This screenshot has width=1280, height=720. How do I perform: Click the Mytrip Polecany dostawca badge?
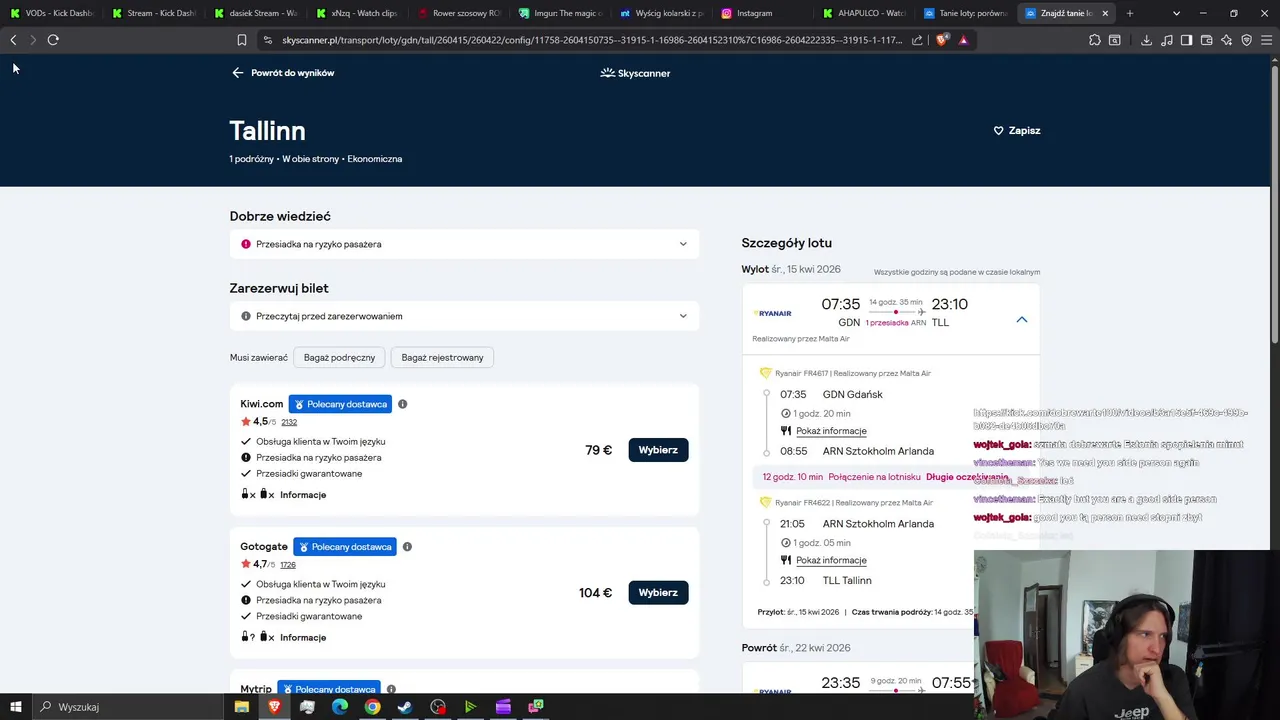[329, 689]
